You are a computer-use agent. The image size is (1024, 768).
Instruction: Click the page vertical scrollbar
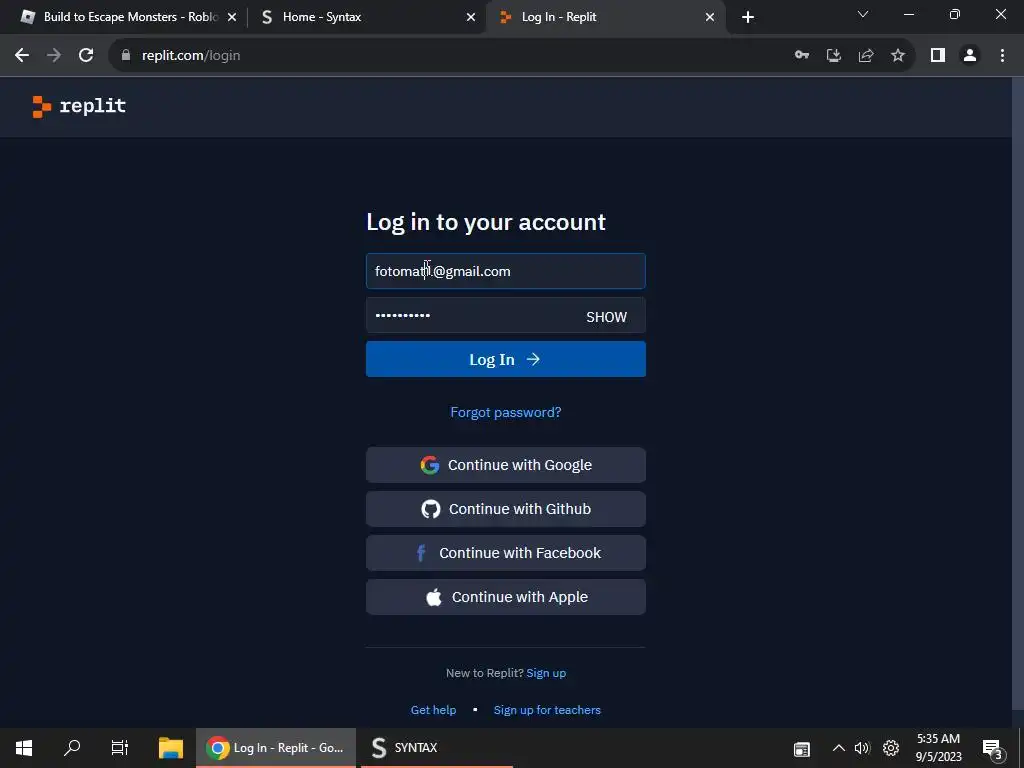(x=1018, y=392)
